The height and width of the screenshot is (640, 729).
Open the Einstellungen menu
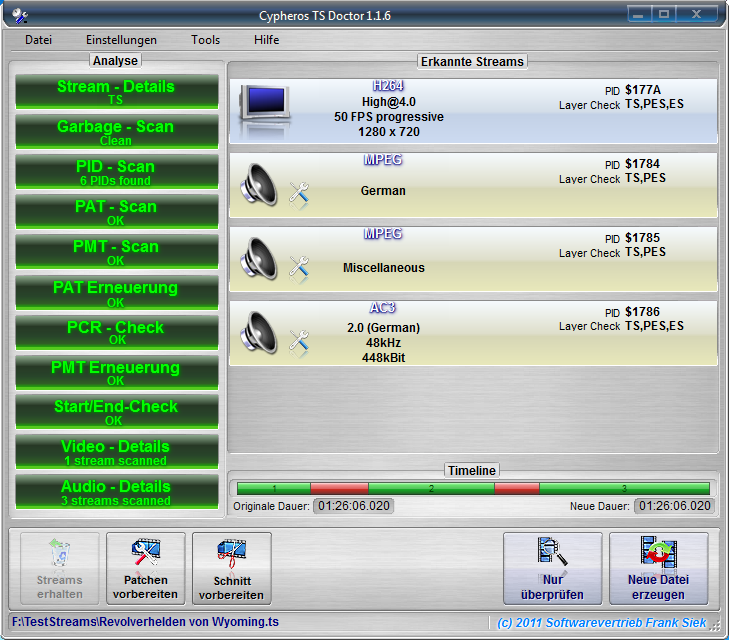click(121, 40)
